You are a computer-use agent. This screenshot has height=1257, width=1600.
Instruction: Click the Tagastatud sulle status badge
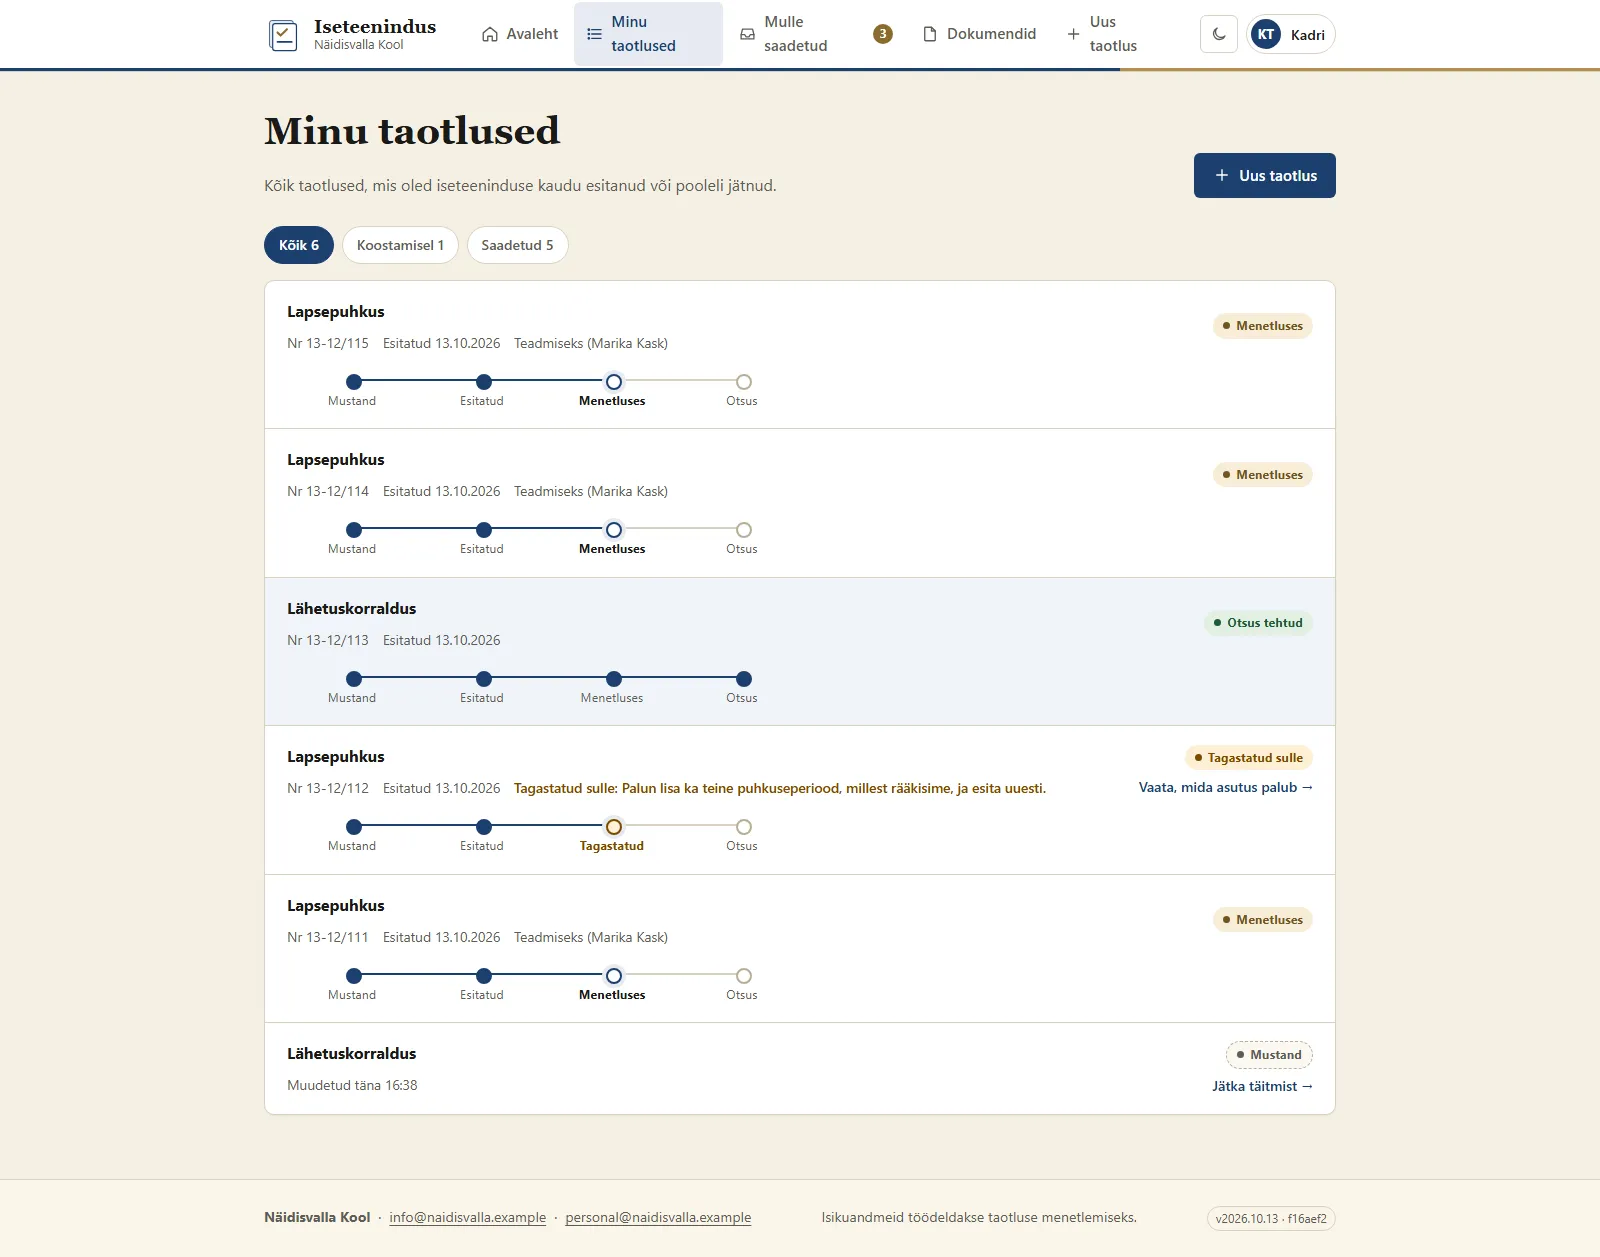click(x=1248, y=758)
